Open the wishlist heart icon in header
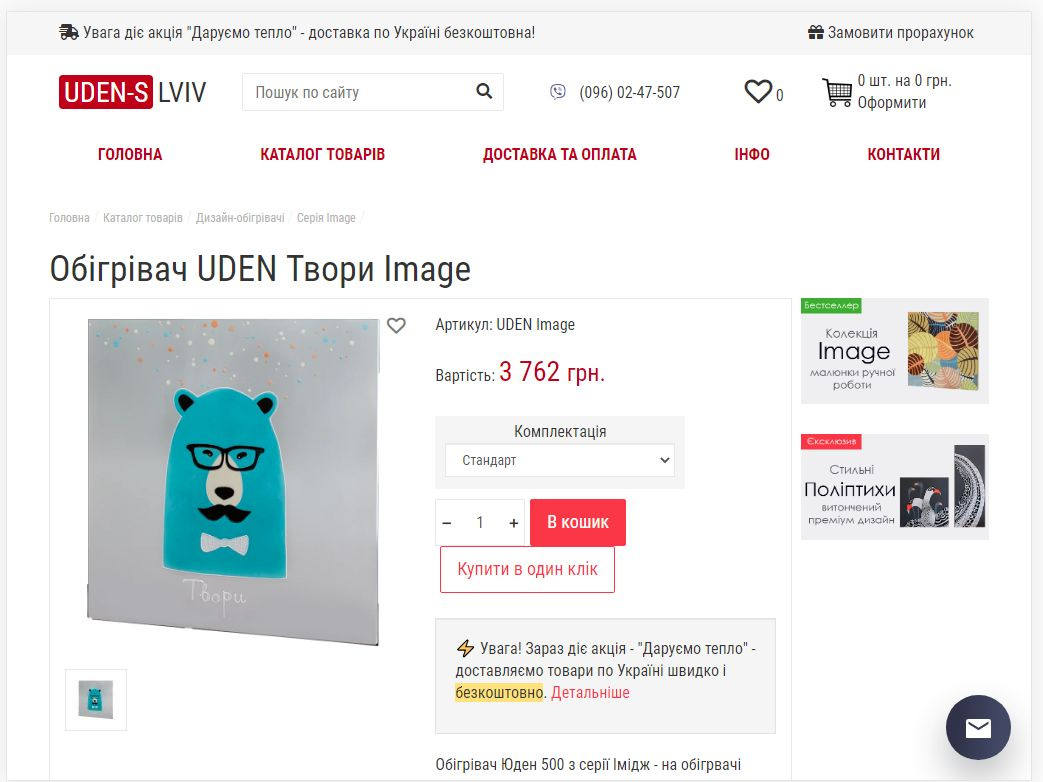 [758, 91]
